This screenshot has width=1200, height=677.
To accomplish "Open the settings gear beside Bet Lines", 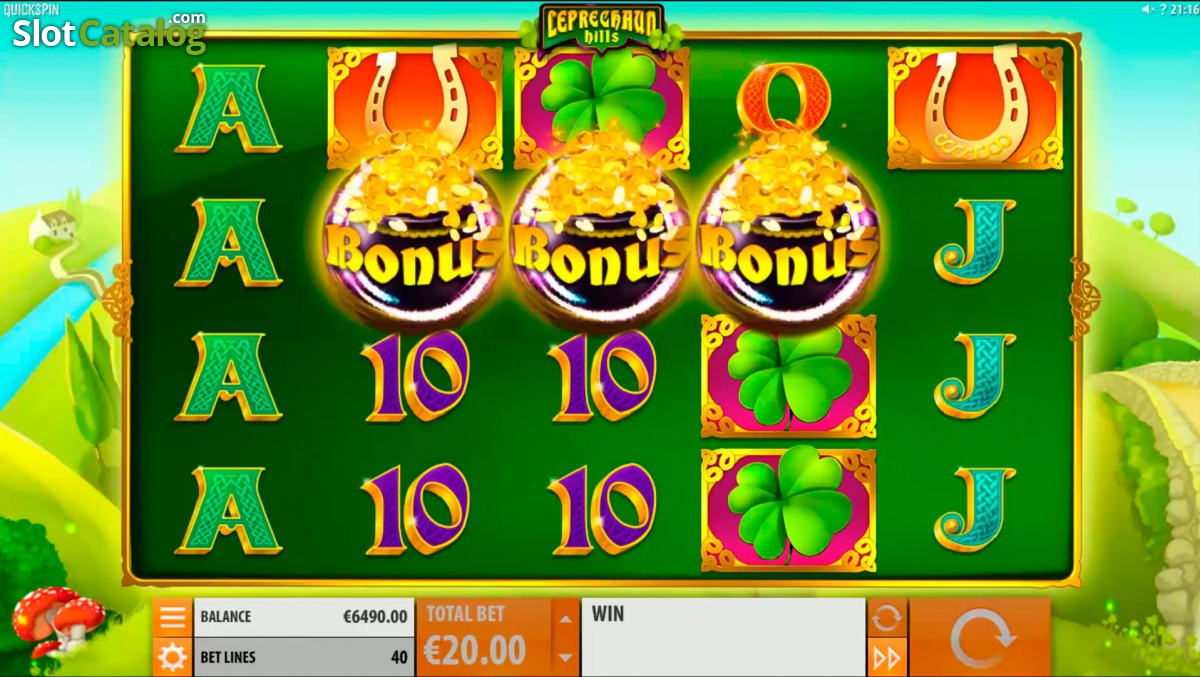I will click(x=173, y=657).
